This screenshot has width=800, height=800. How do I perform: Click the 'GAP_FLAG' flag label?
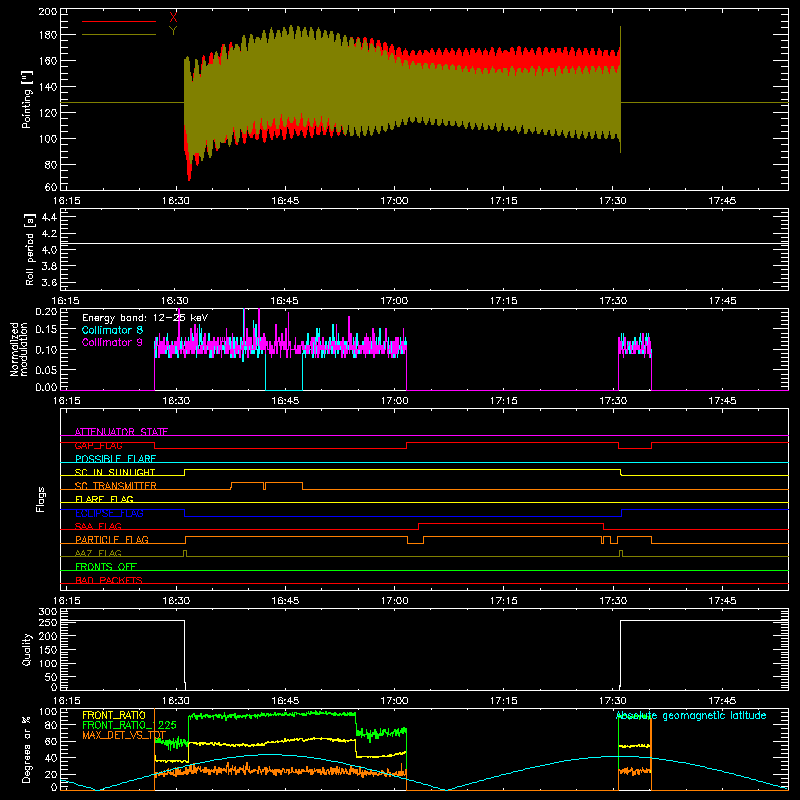(98, 445)
